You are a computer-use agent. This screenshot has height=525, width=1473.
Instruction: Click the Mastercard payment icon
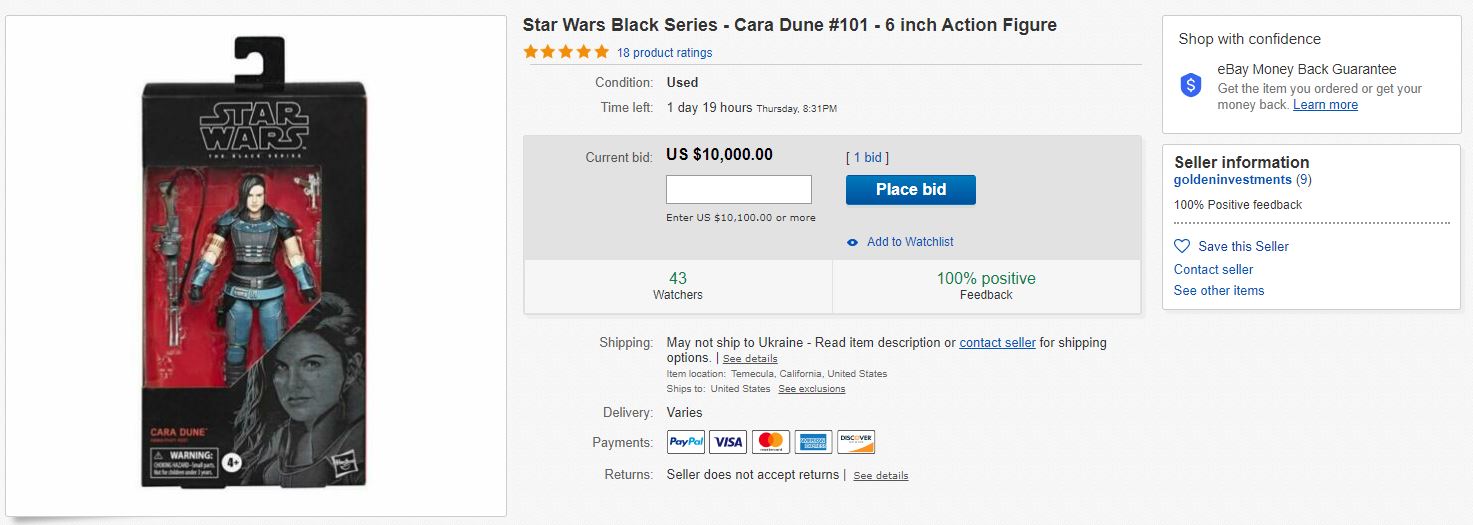pyautogui.click(x=771, y=442)
